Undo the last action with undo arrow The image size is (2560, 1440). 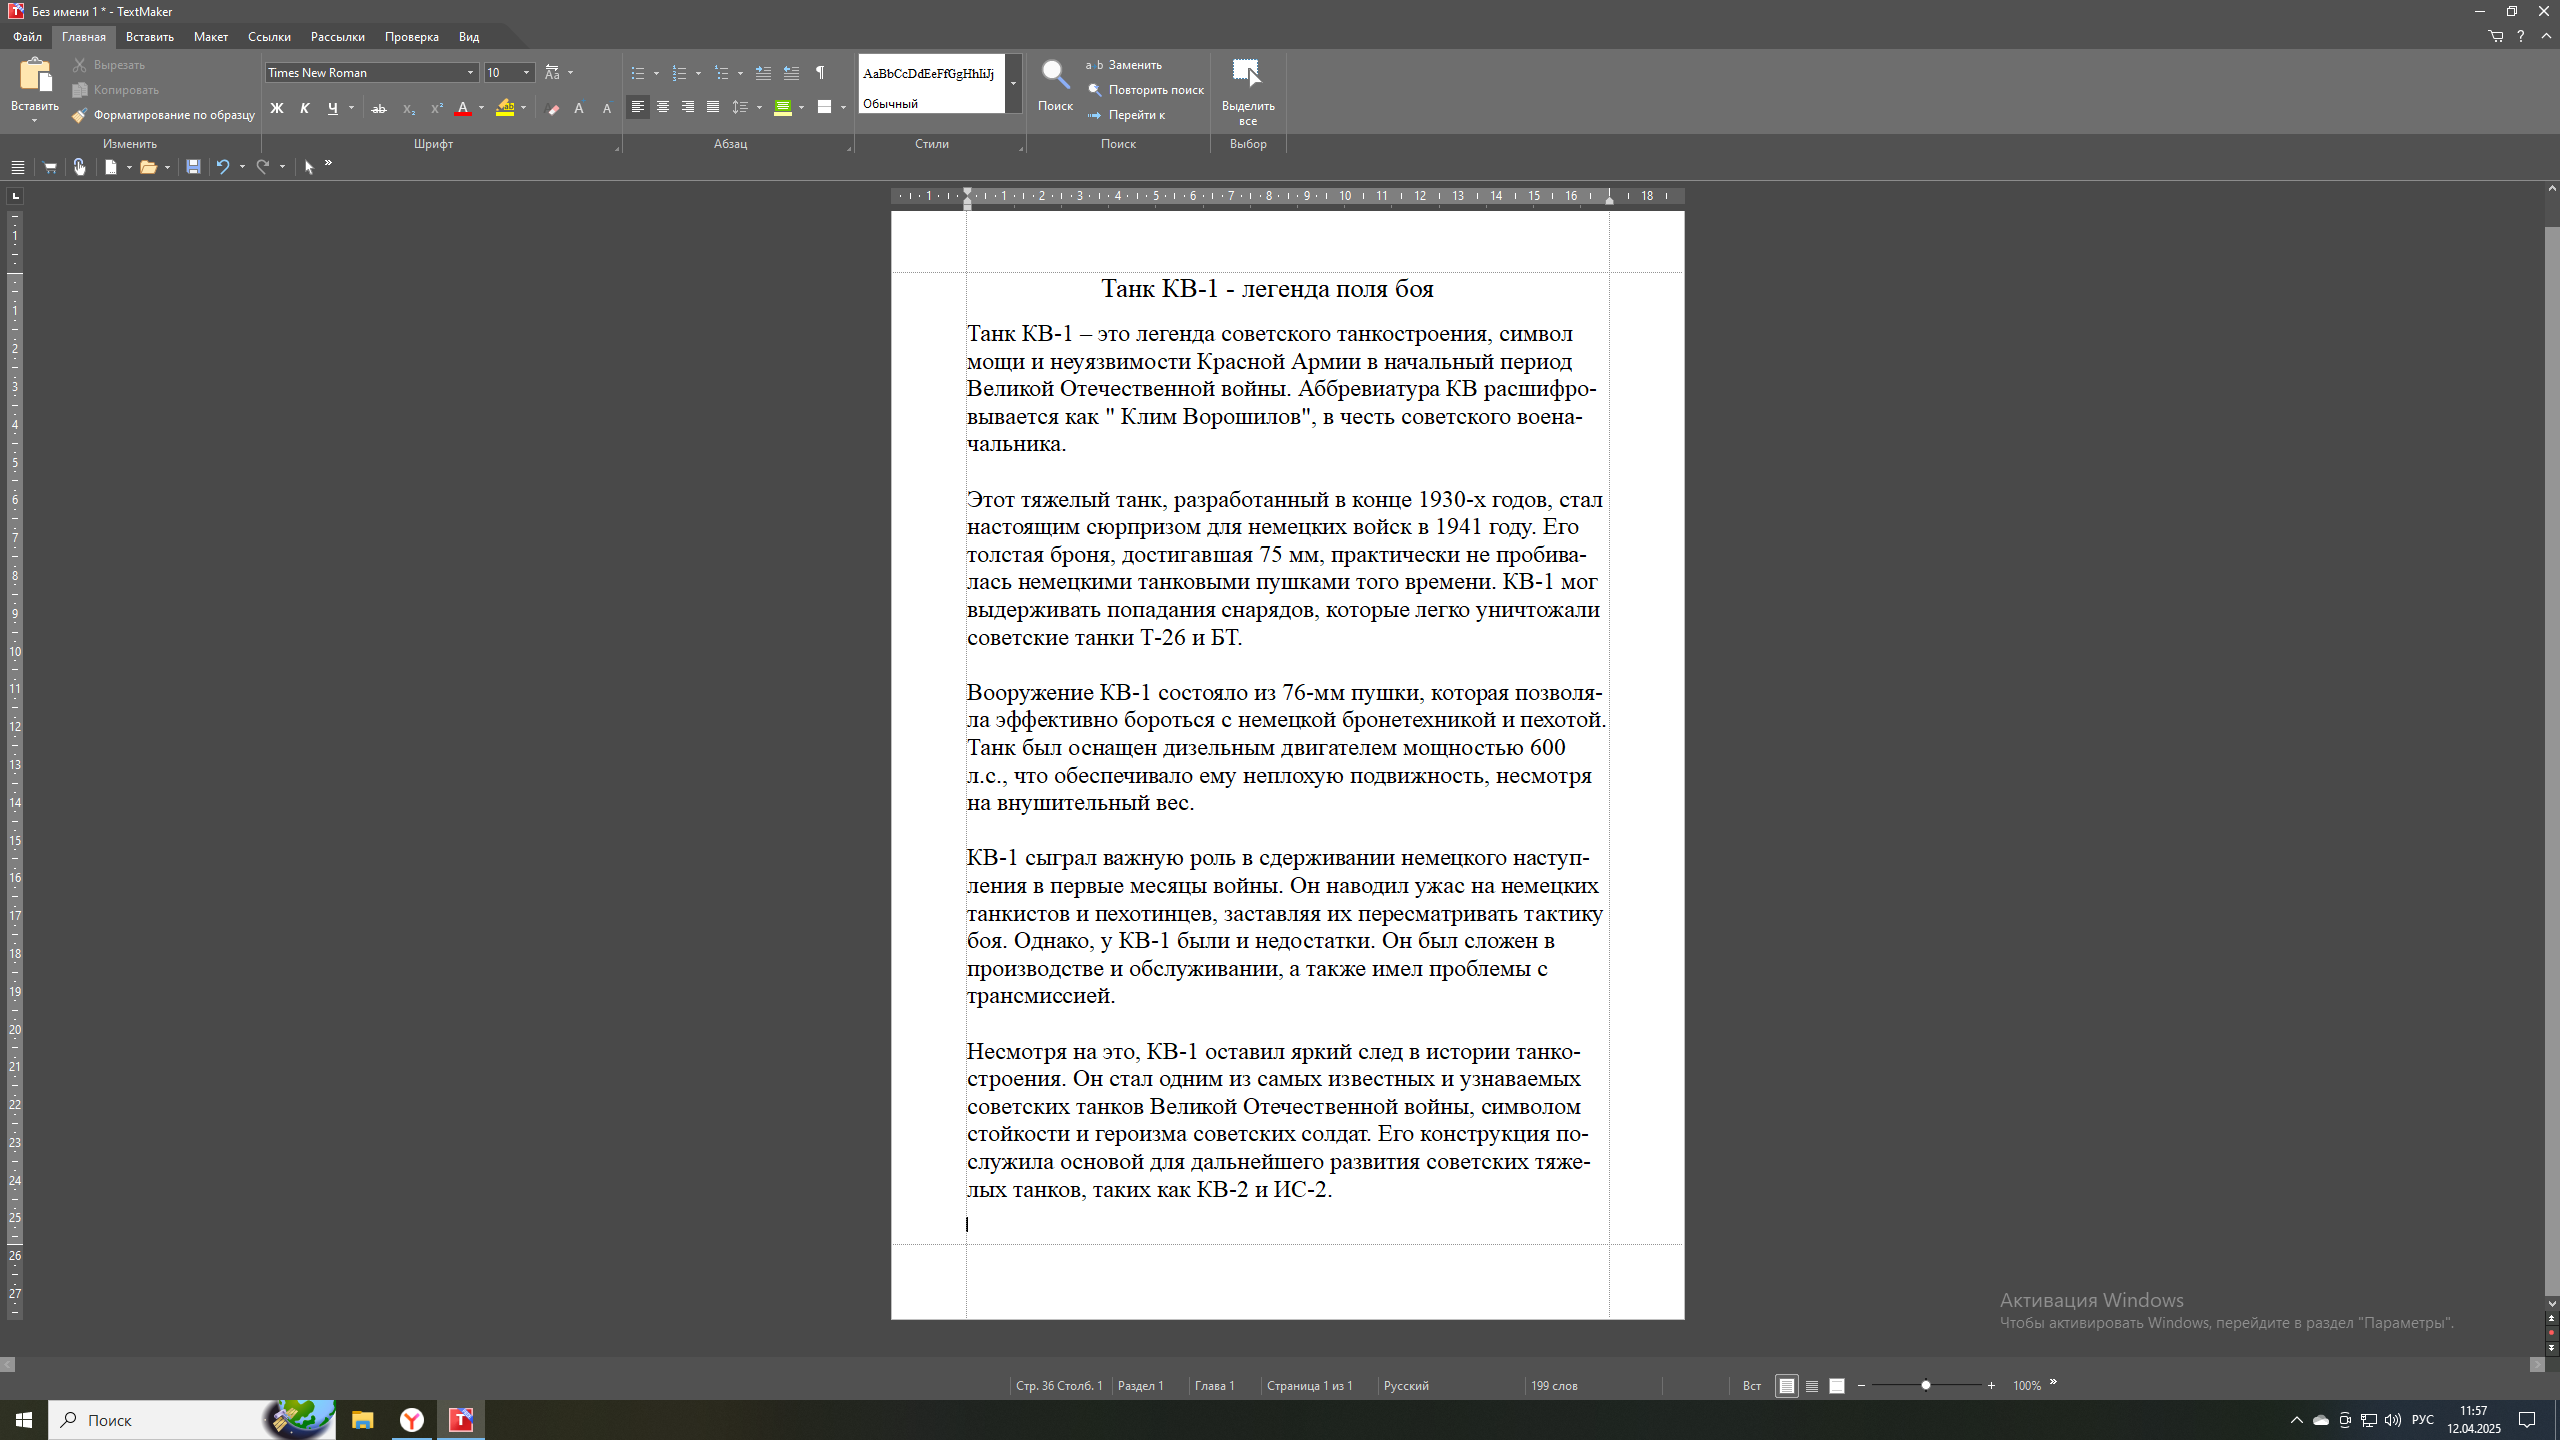(x=223, y=167)
